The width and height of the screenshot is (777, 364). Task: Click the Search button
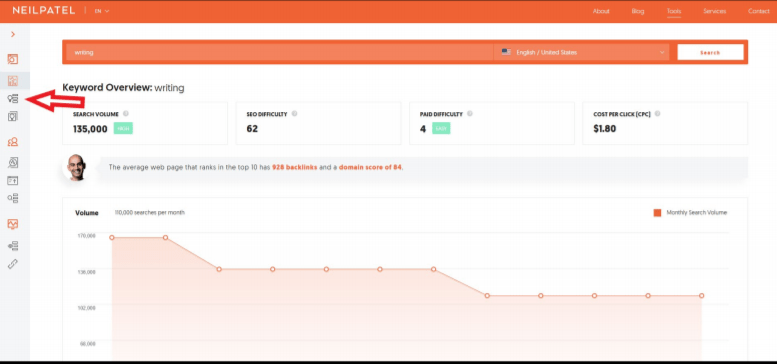tap(710, 52)
